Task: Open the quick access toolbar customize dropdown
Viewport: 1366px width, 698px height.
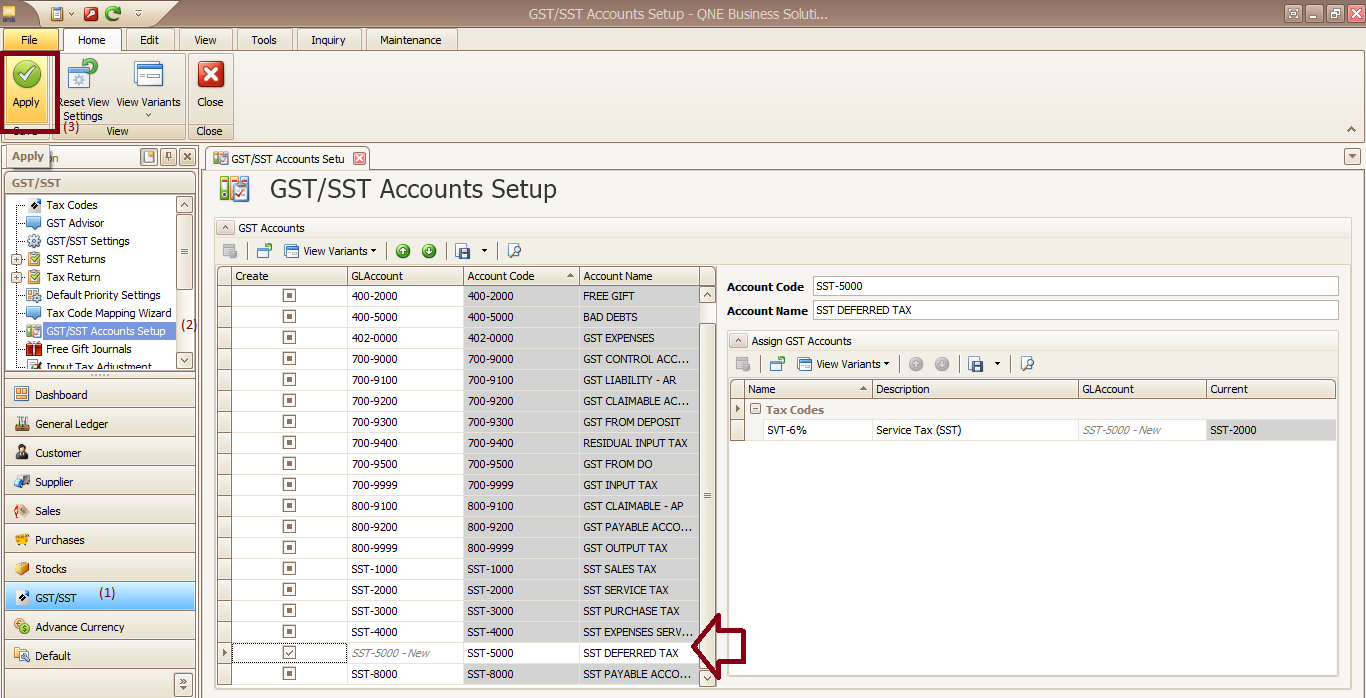Action: point(138,13)
